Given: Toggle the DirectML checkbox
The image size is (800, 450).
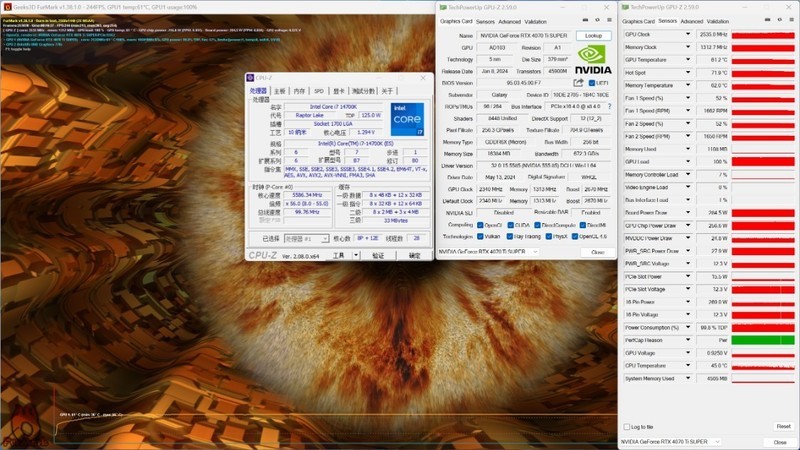Looking at the screenshot, I should click(582, 225).
